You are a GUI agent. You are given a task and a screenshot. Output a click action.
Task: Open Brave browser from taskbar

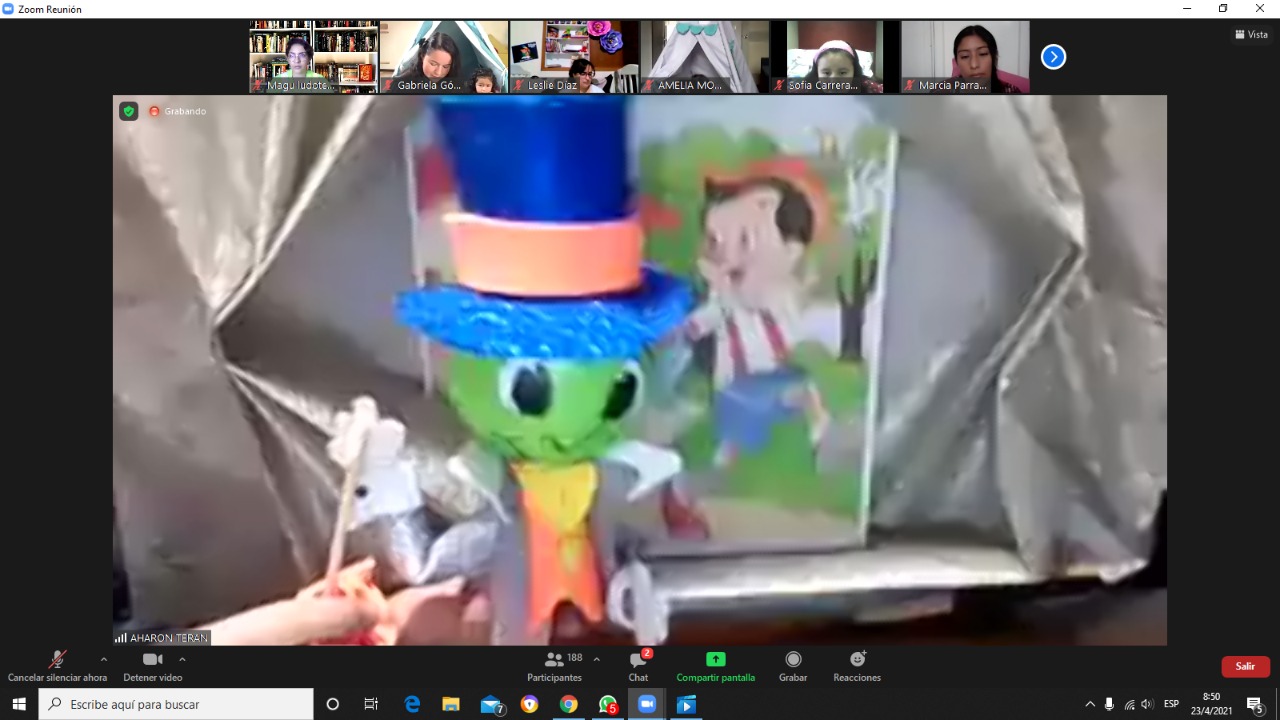(529, 704)
